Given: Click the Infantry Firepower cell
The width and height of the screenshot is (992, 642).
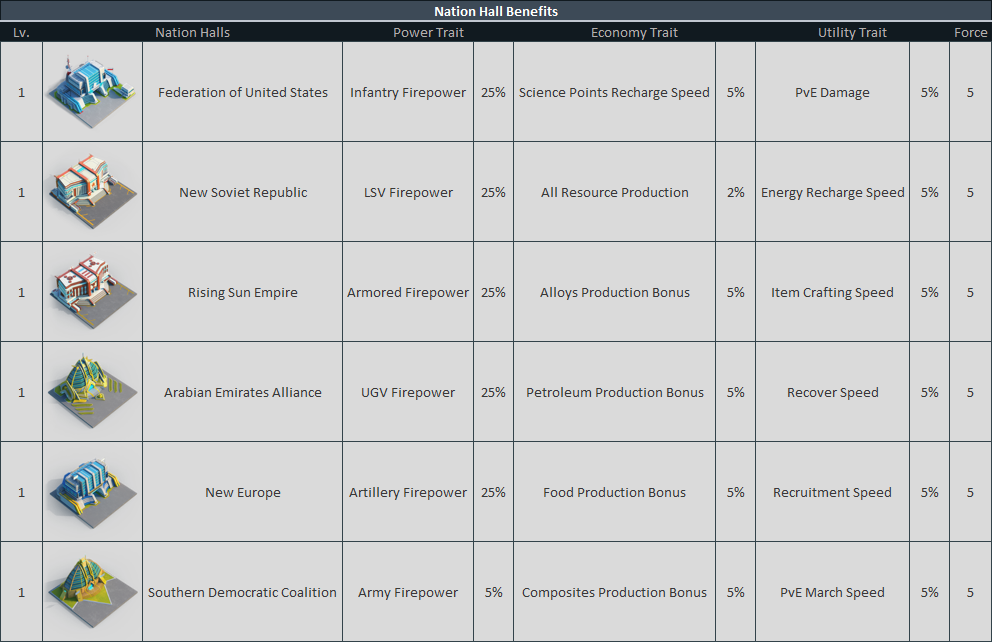Looking at the screenshot, I should click(408, 92).
